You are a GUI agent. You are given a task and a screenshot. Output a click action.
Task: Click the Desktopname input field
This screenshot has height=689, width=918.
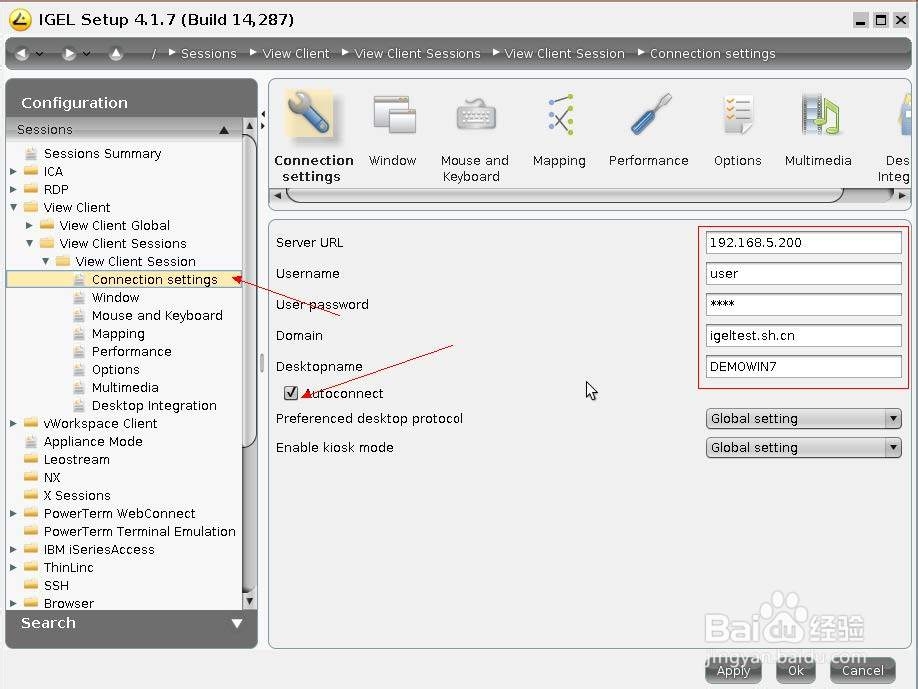[803, 366]
